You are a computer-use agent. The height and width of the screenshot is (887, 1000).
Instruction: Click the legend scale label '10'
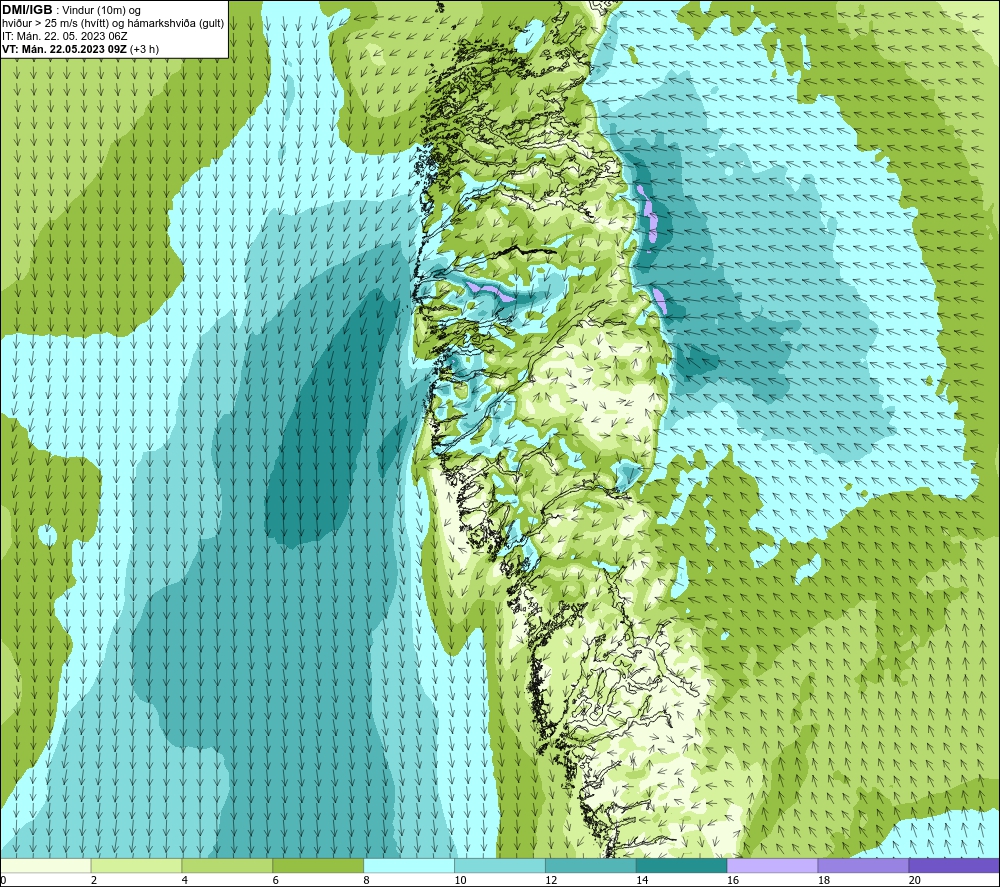[x=460, y=880]
